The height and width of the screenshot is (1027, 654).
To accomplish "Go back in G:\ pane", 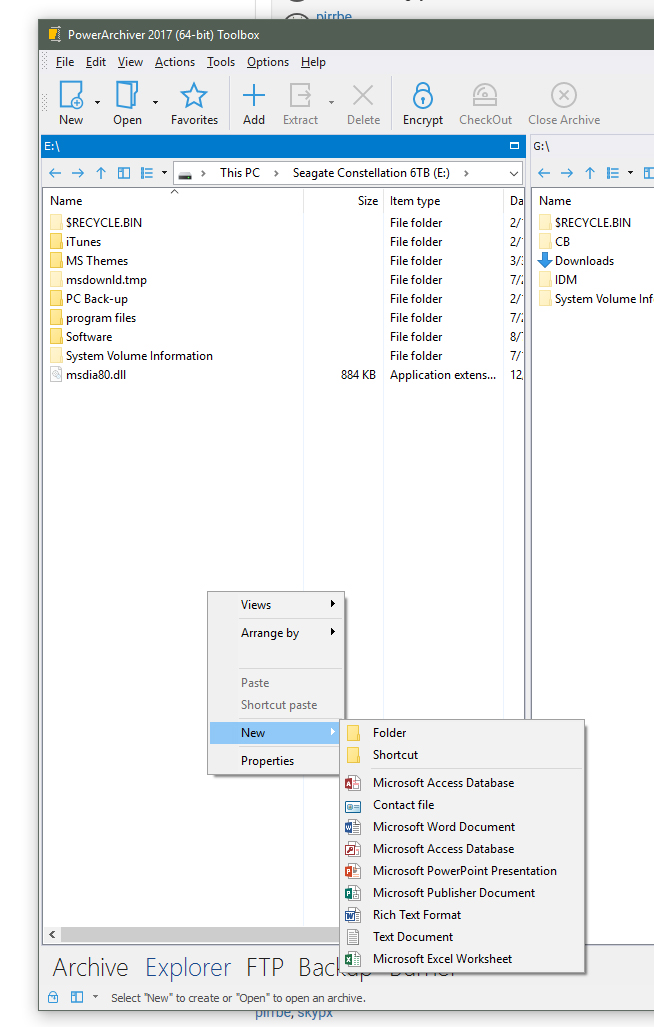I will pyautogui.click(x=544, y=173).
